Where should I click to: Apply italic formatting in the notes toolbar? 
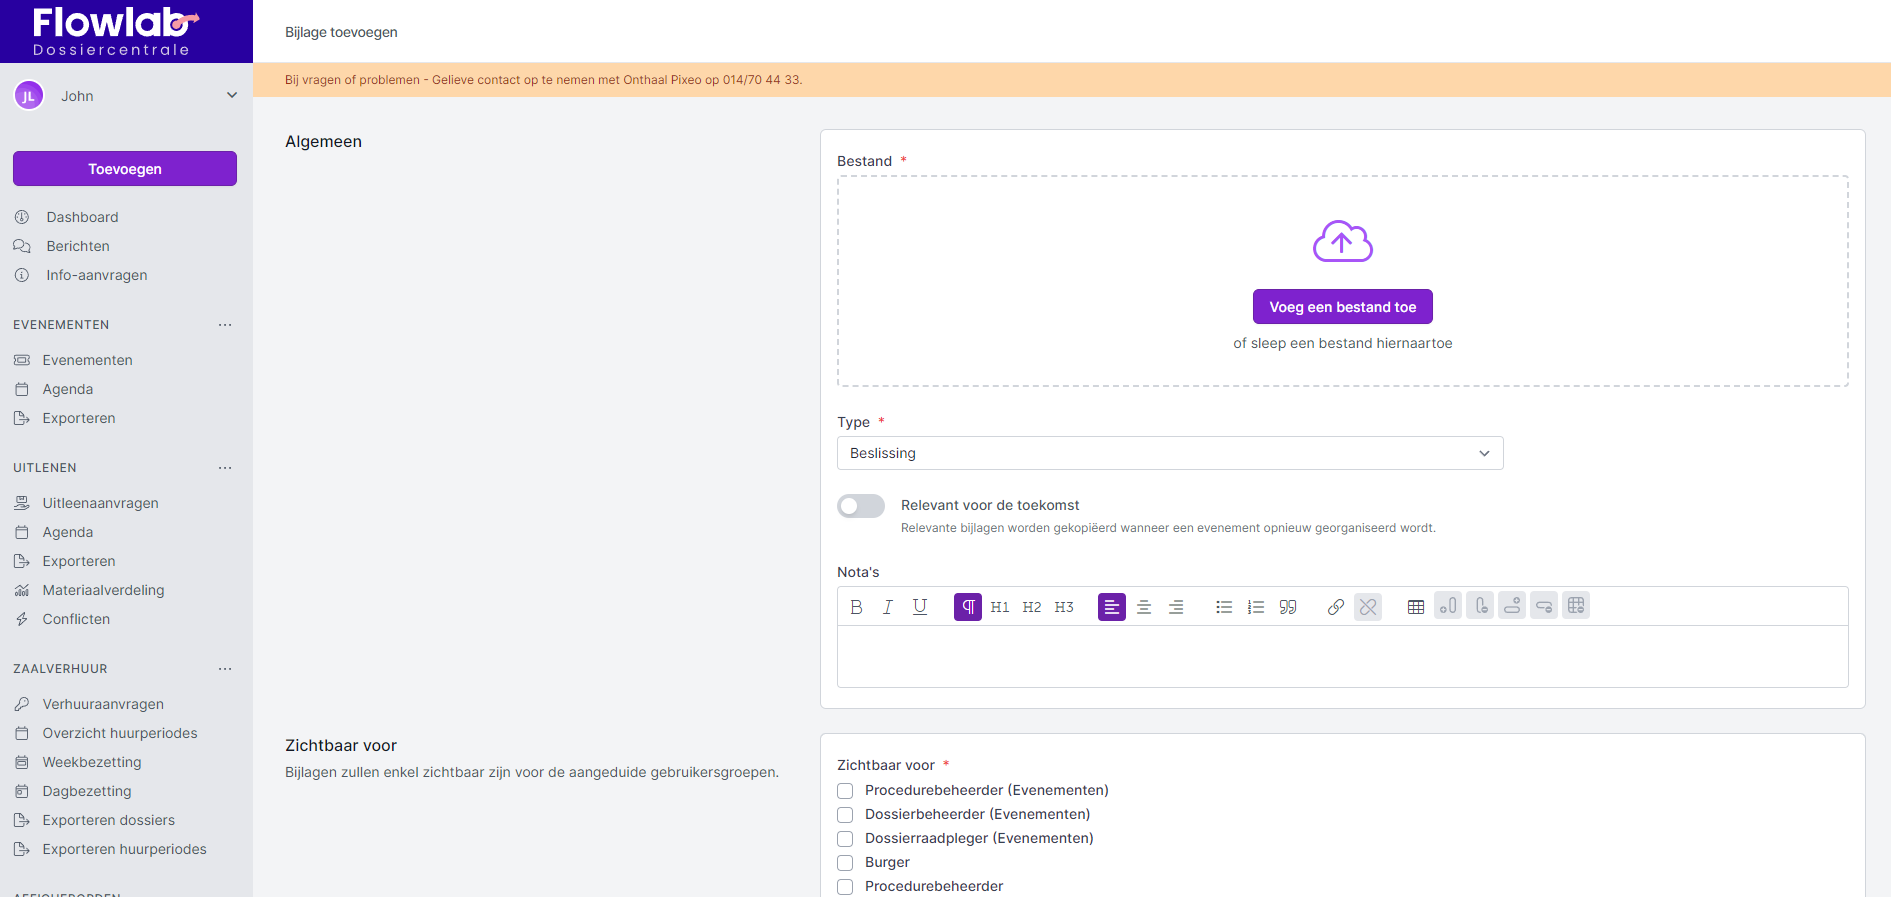click(887, 607)
